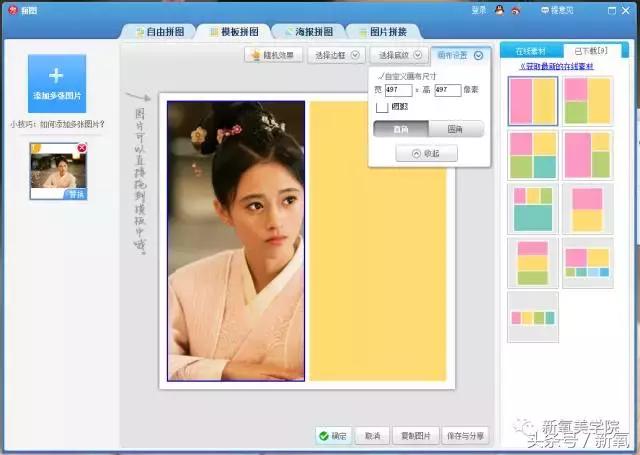This screenshot has width=640, height=455.
Task: Select the photo cell in the canvas
Action: tap(236, 241)
